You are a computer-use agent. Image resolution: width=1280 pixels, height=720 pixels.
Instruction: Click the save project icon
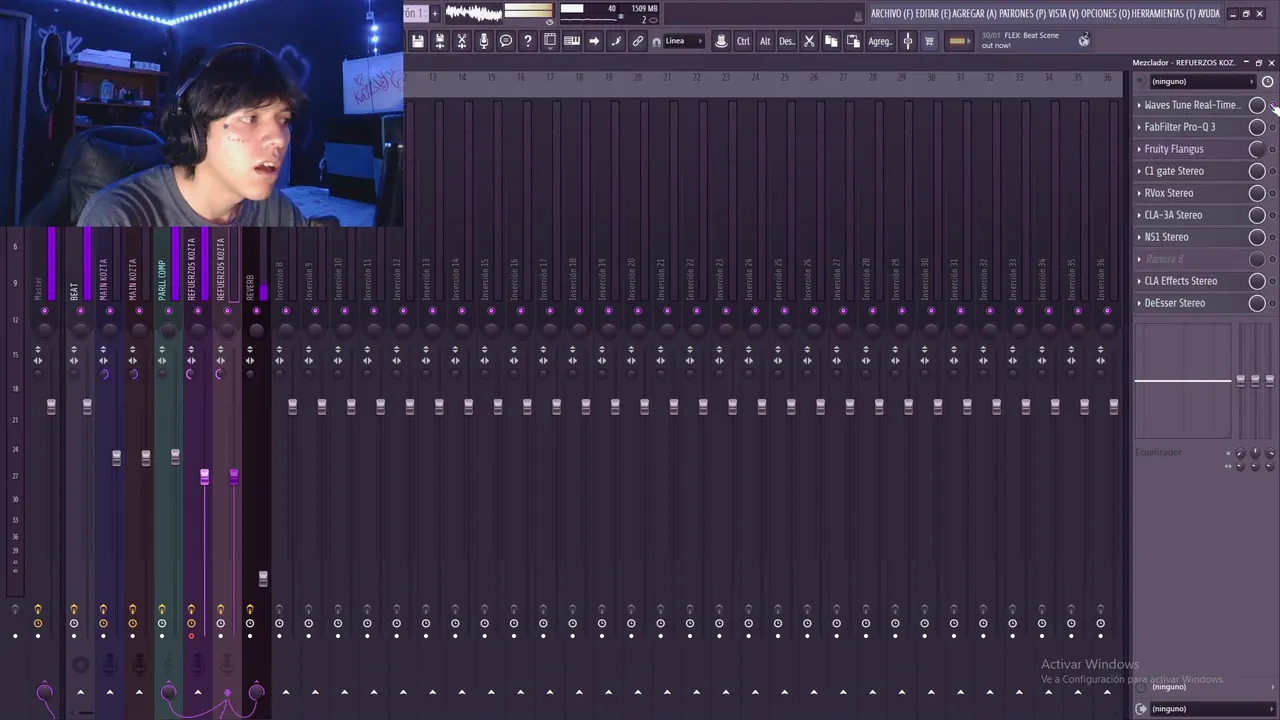click(418, 41)
